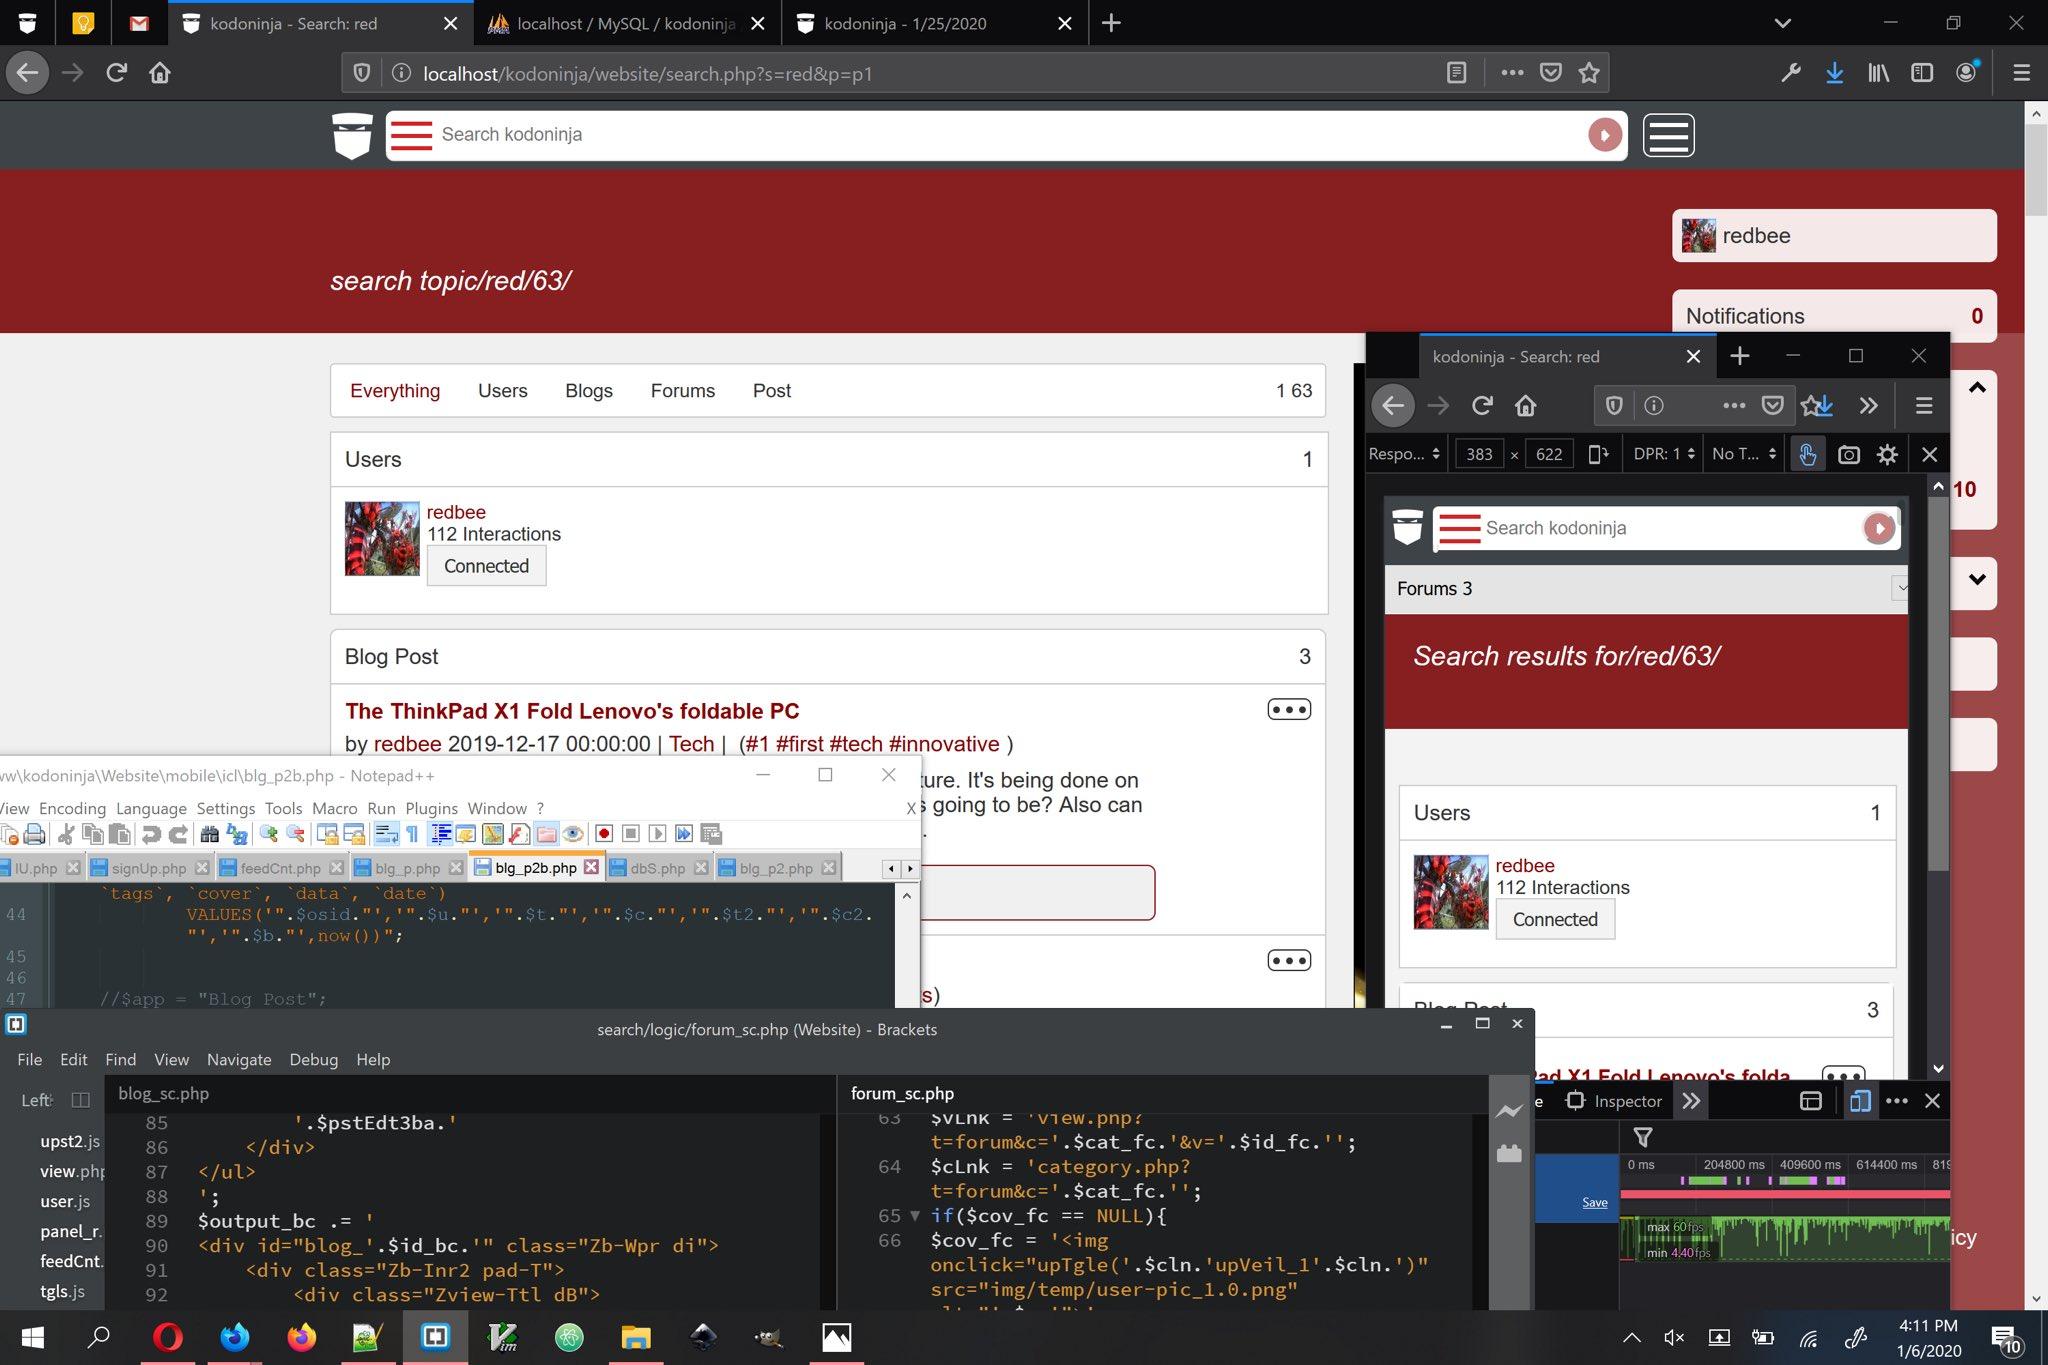Click the kodoninja site hamburger menu button

tap(1668, 135)
